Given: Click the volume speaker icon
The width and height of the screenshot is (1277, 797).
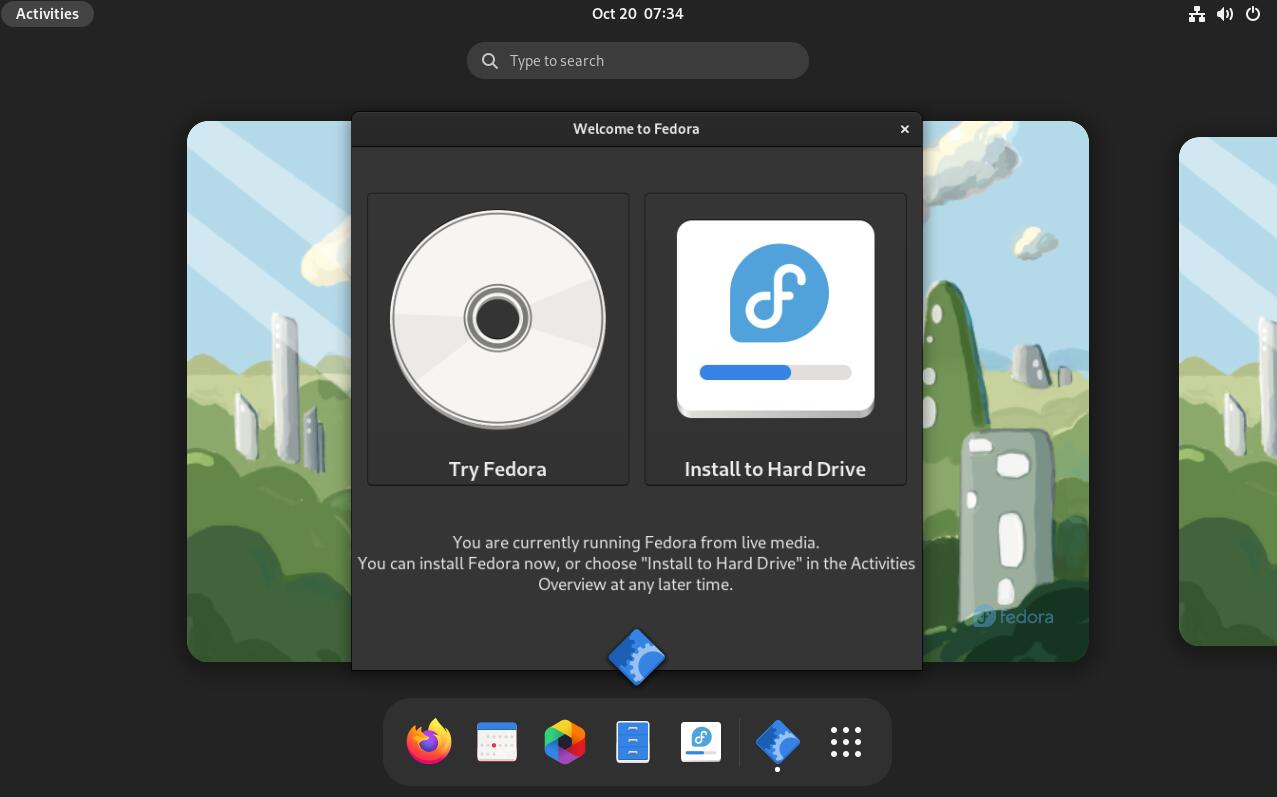Looking at the screenshot, I should click(1225, 14).
